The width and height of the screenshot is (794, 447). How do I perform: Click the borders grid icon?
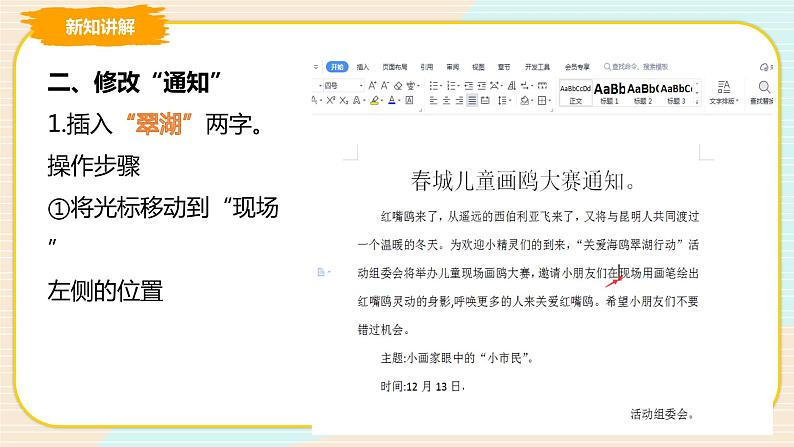542,100
